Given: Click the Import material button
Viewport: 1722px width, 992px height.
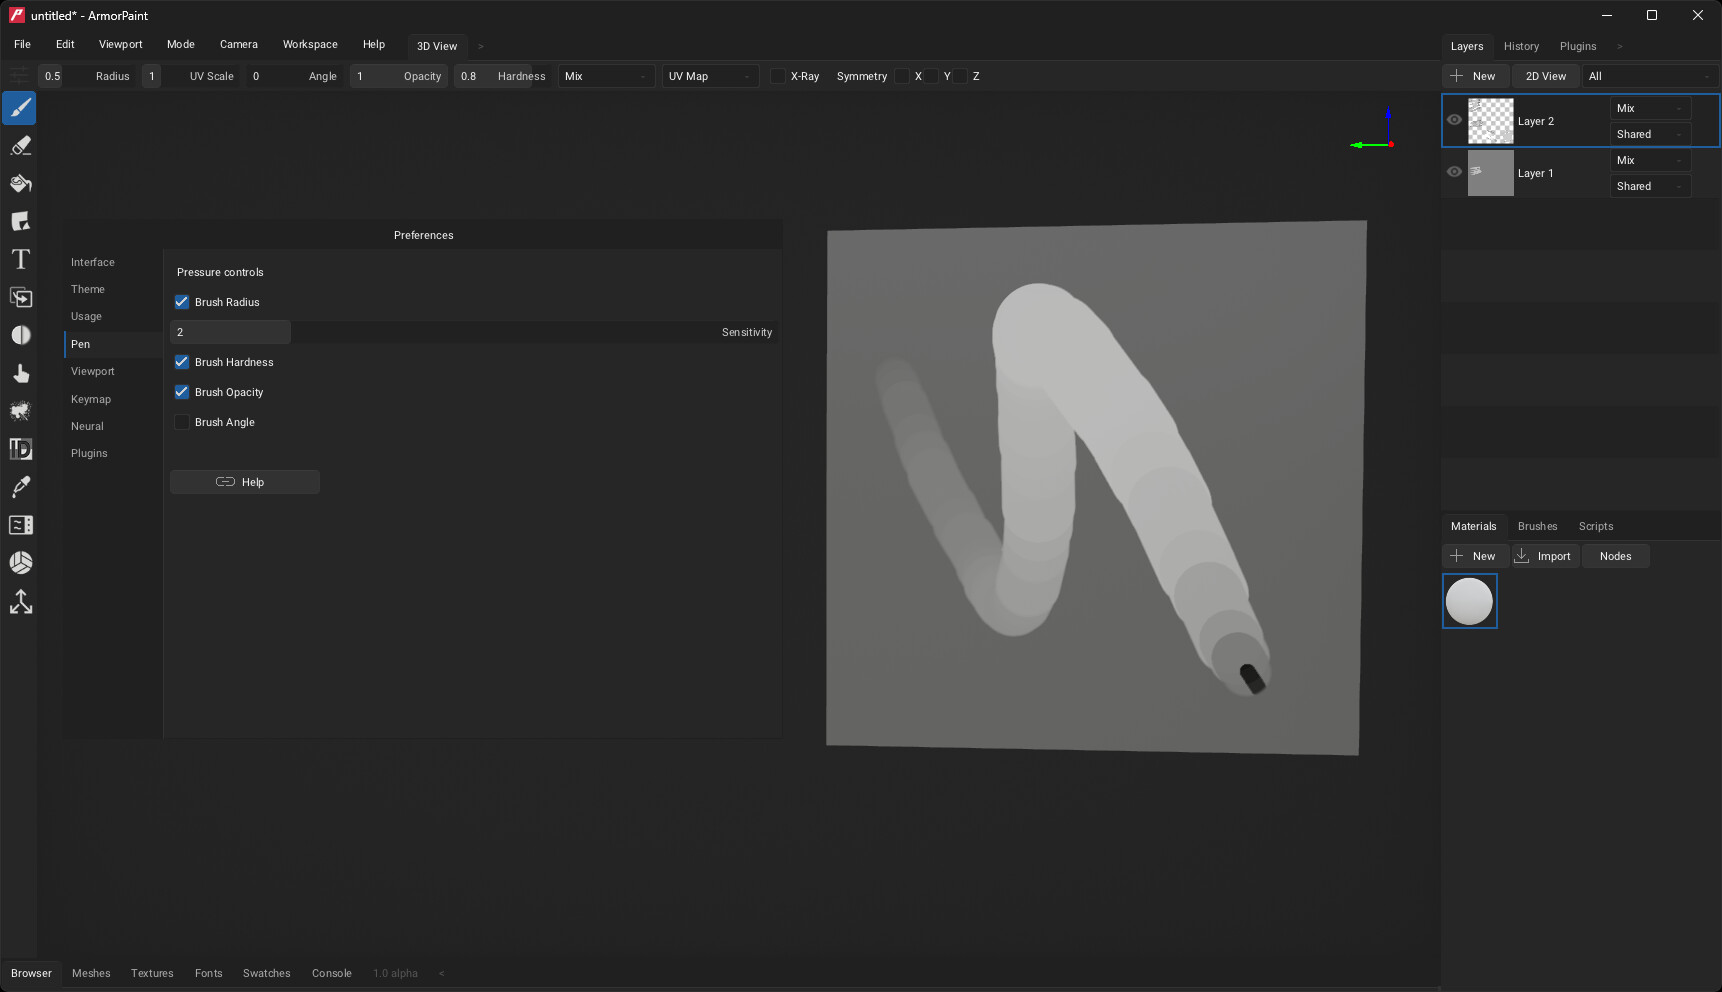Looking at the screenshot, I should coord(1545,556).
